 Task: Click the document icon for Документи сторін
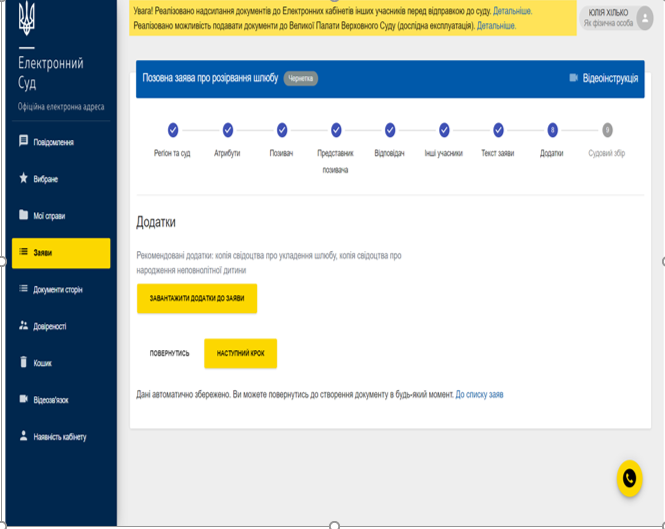[x=24, y=289]
